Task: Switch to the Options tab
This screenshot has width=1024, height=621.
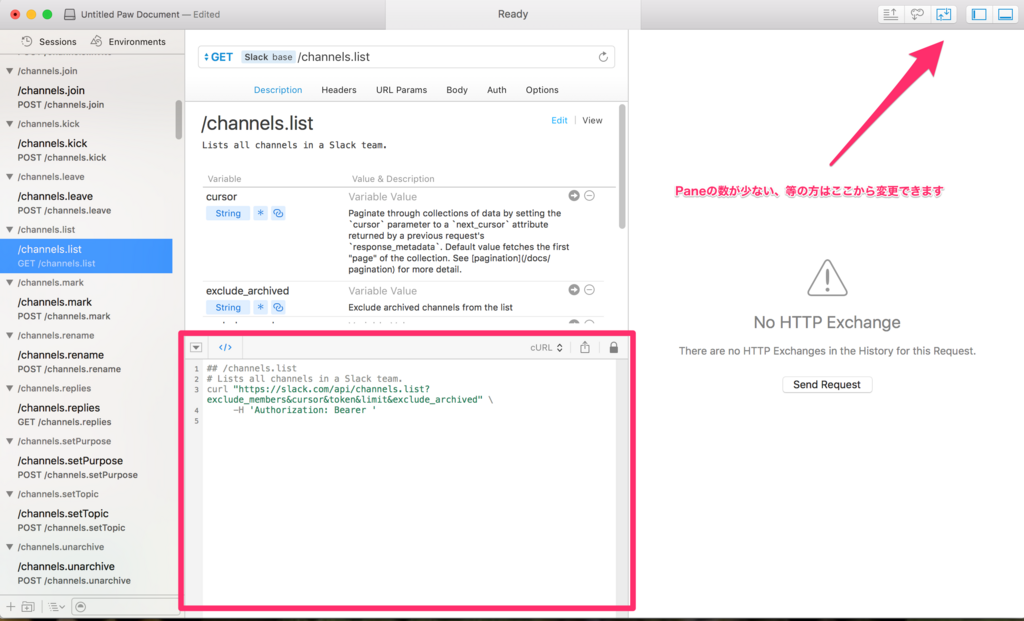Action: (541, 89)
